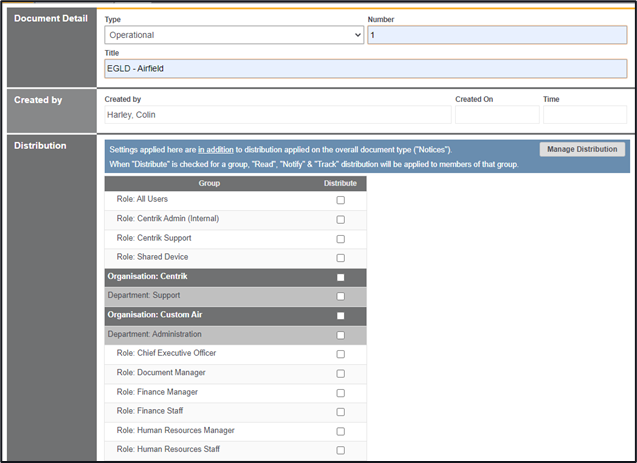Check Distribute for Department: Administration

(x=340, y=335)
